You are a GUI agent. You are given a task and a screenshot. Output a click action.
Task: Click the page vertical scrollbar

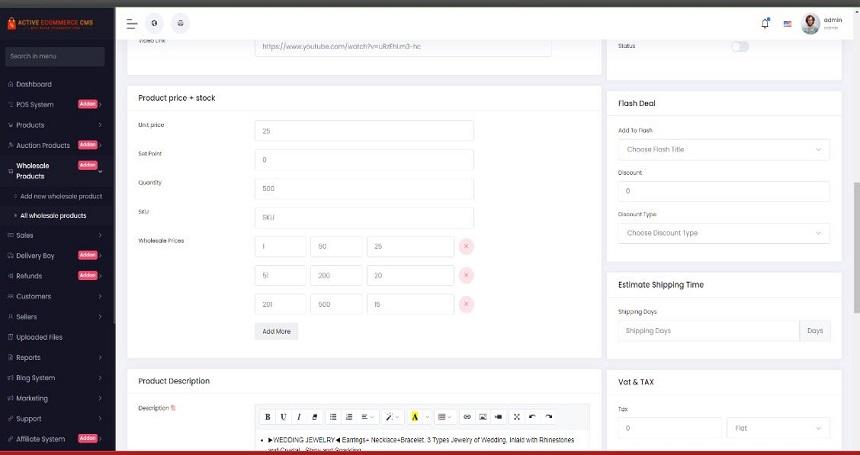click(856, 247)
